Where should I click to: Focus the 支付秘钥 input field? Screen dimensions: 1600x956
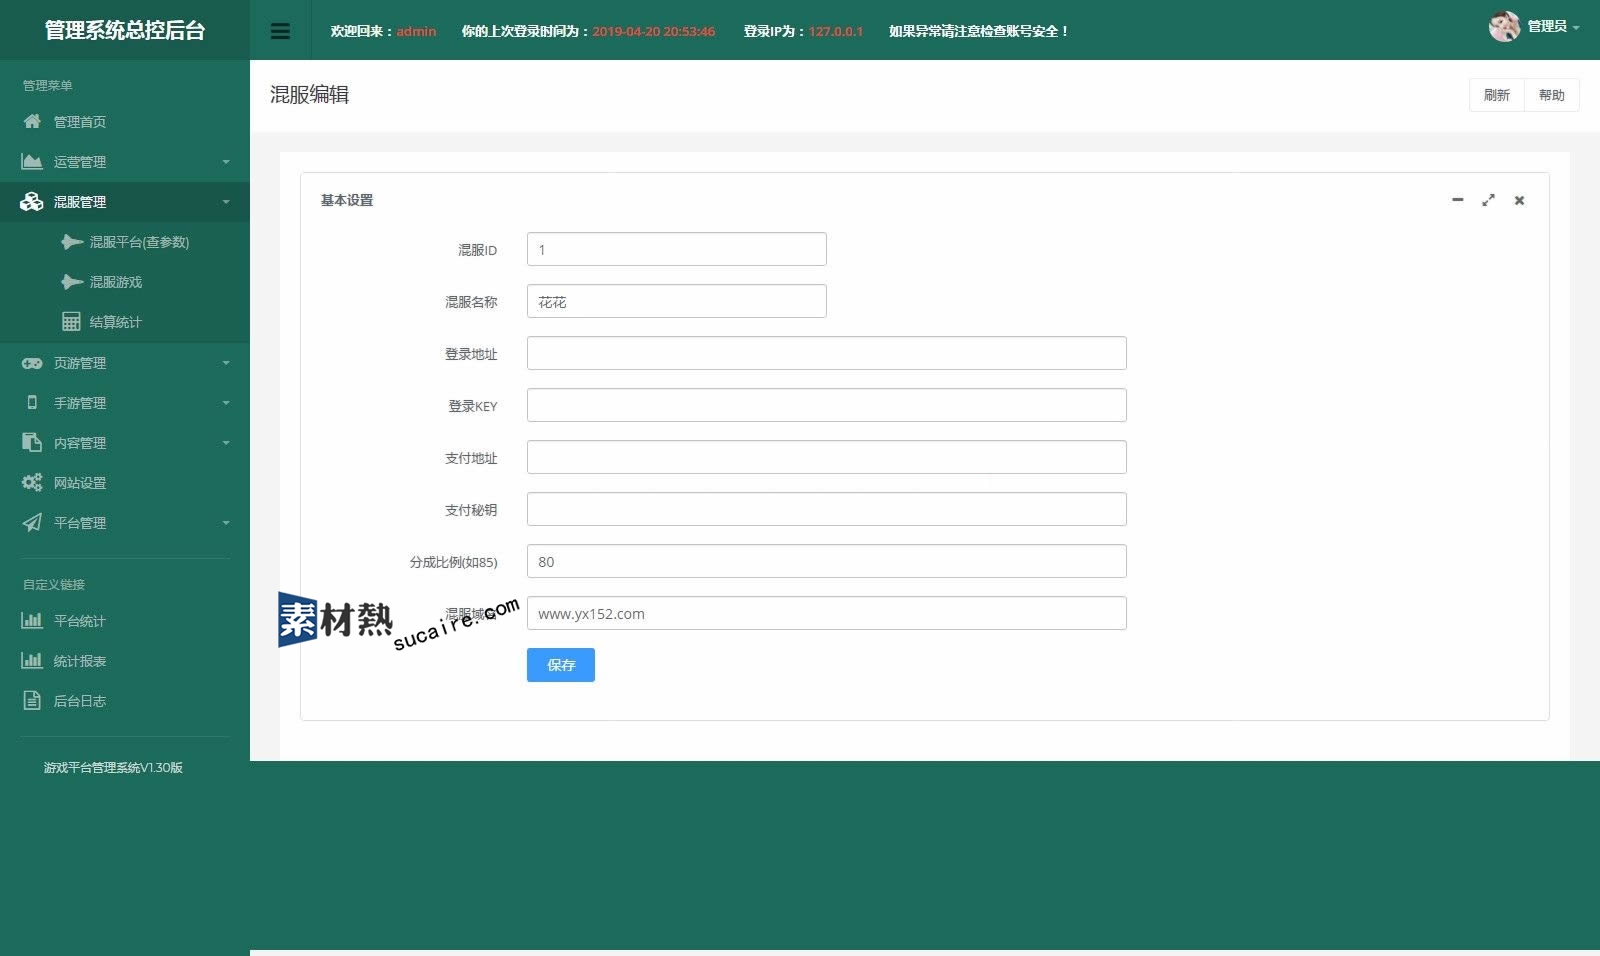(827, 509)
